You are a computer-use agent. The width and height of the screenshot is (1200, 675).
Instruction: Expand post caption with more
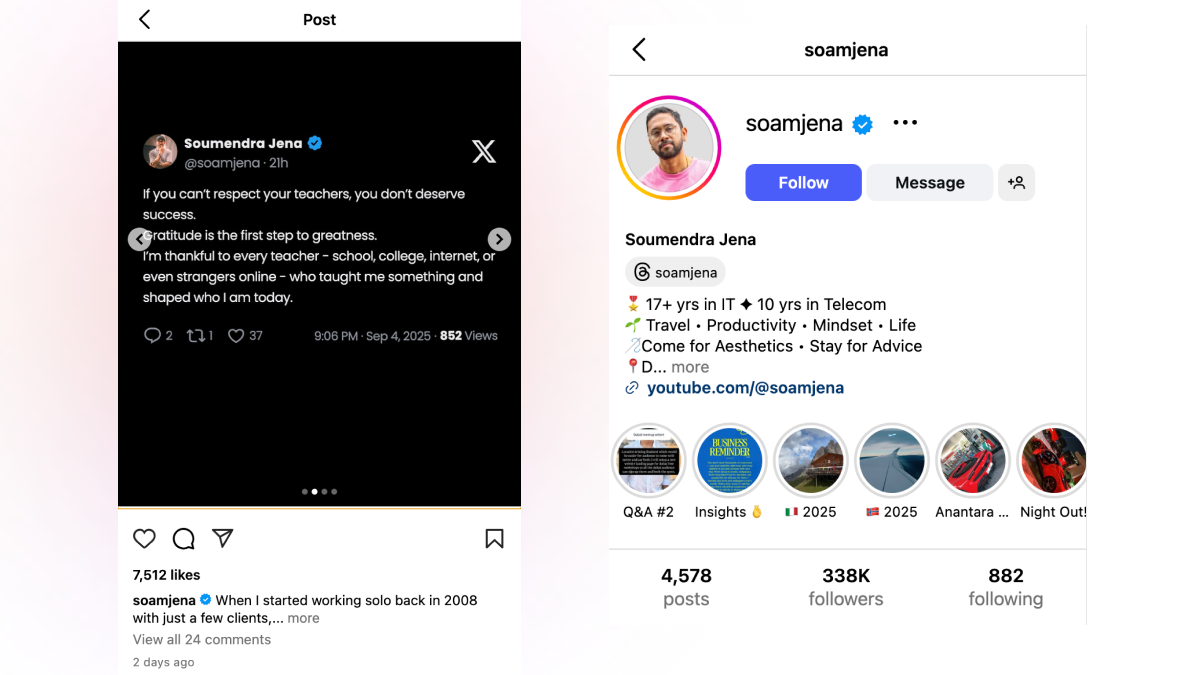click(304, 618)
